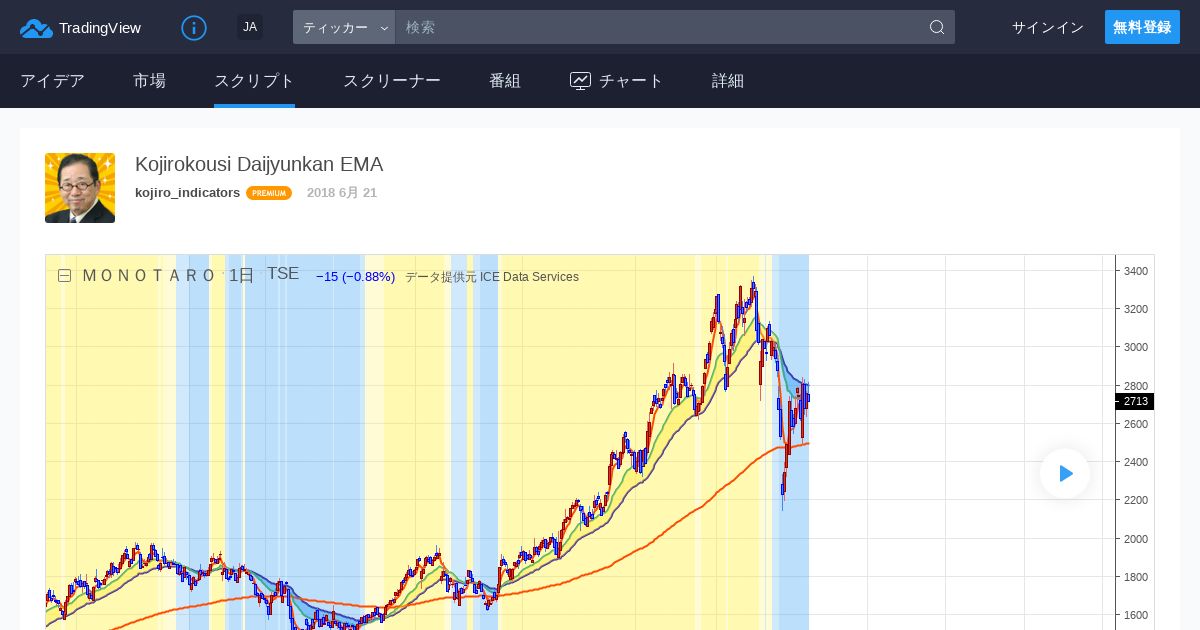Click the magnifier search icon
Image resolution: width=1200 pixels, height=630 pixels.
pos(937,27)
